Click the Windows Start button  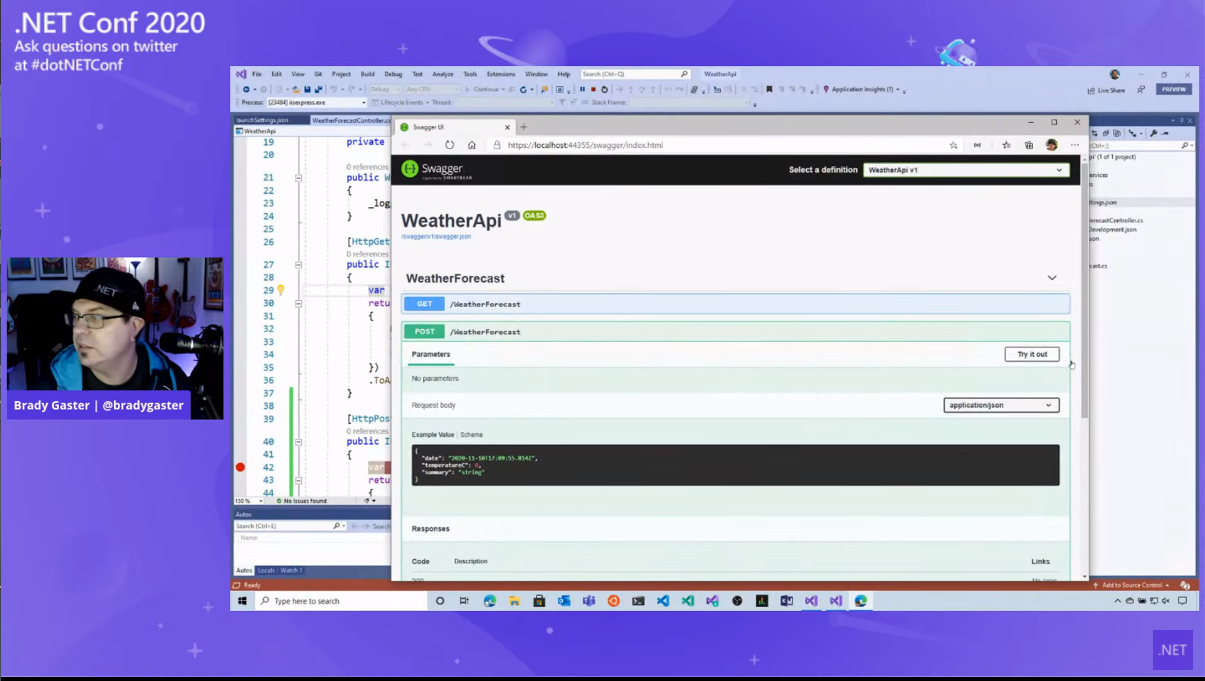242,601
